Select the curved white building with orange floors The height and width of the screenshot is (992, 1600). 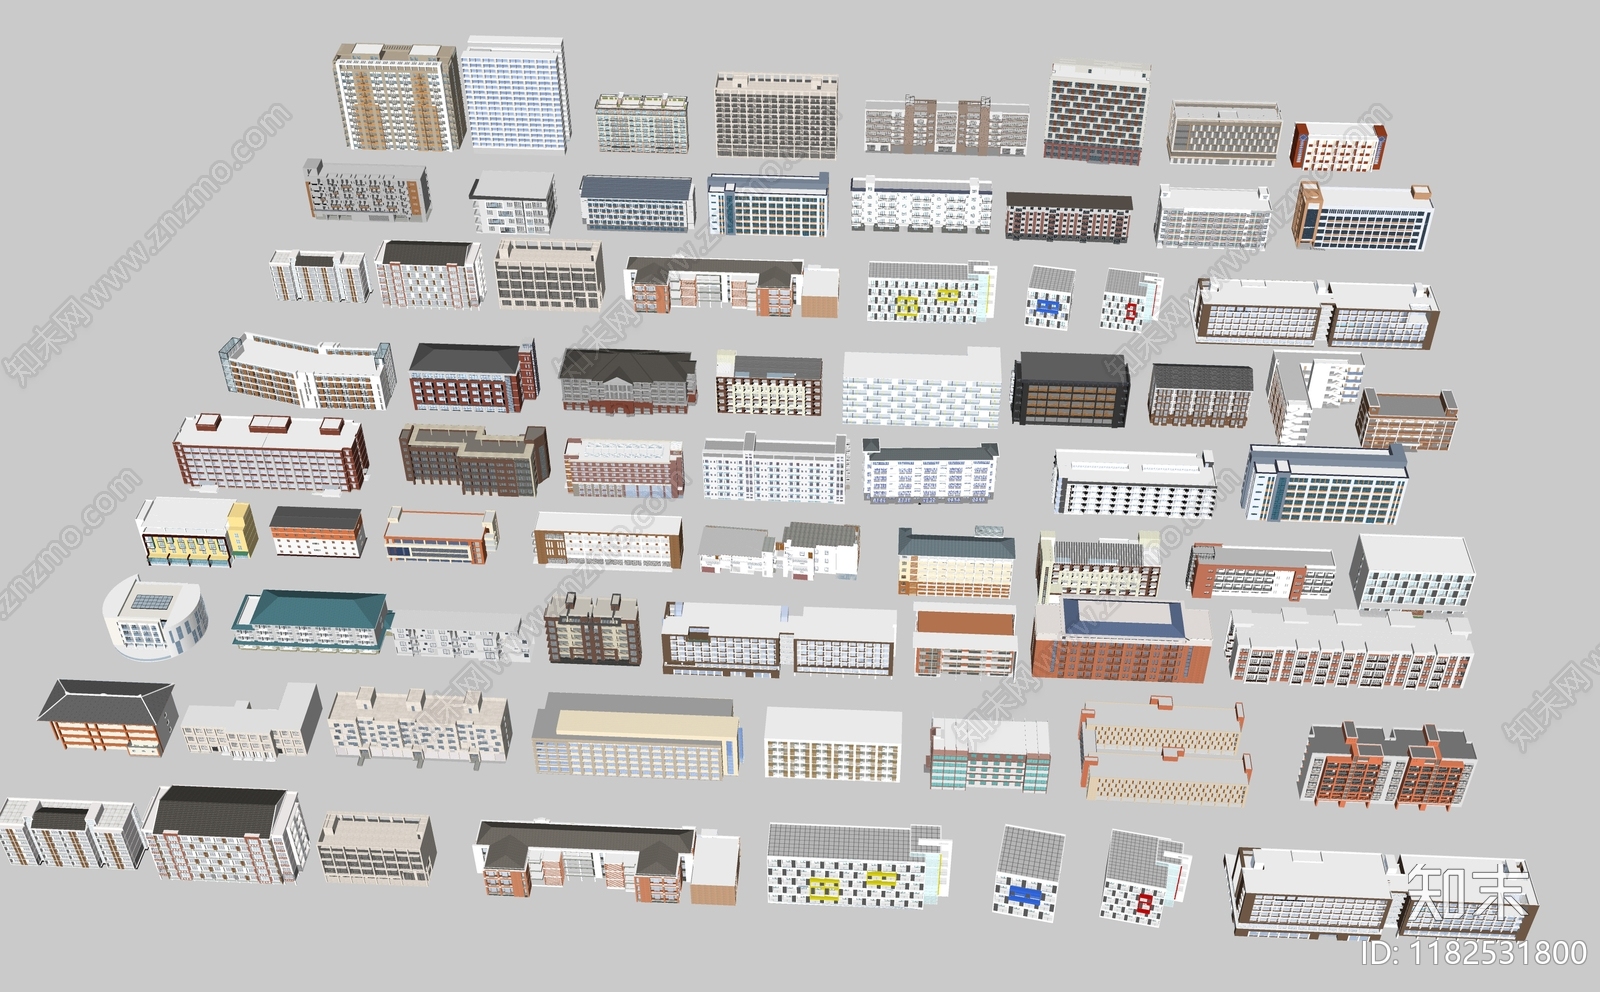coord(307,372)
